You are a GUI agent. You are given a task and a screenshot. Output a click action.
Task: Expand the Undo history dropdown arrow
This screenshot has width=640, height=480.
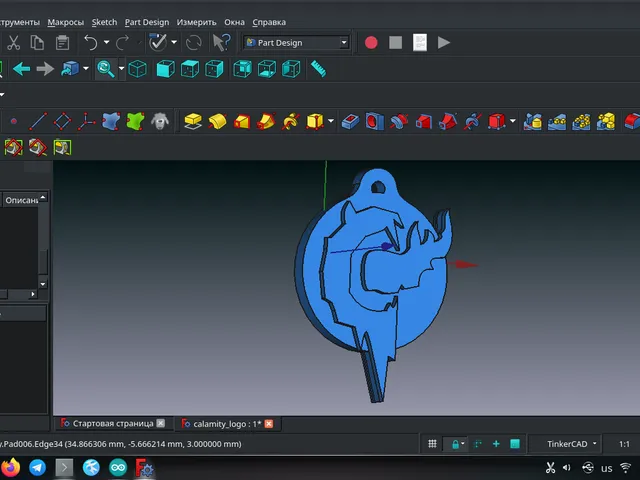click(x=107, y=42)
